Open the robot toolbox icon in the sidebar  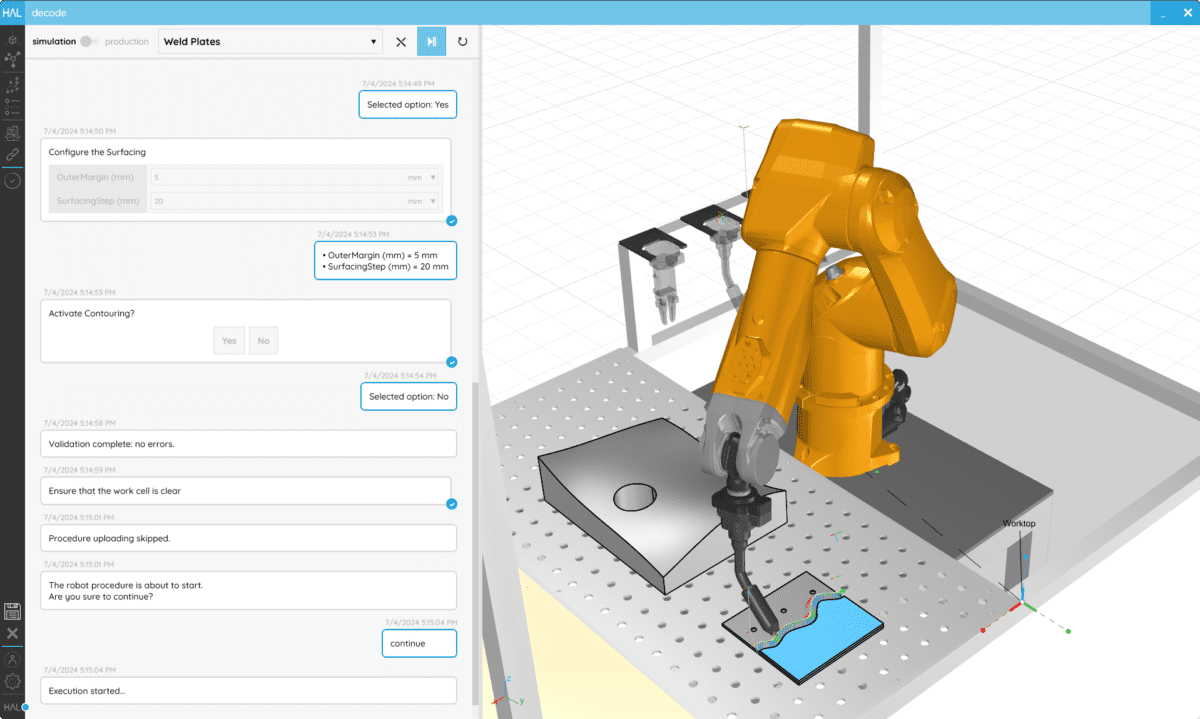(x=12, y=132)
